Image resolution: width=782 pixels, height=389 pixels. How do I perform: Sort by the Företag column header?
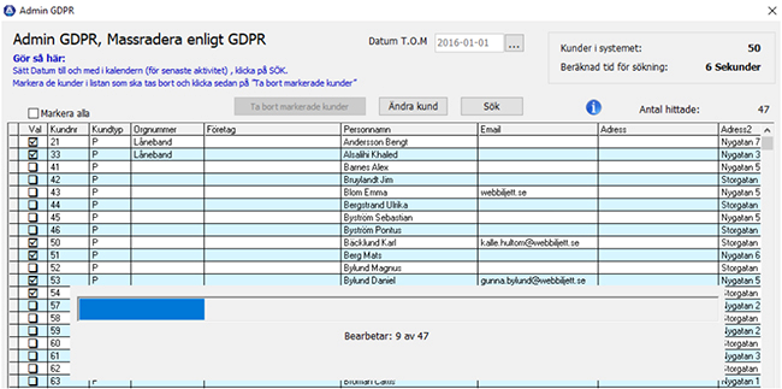point(272,129)
